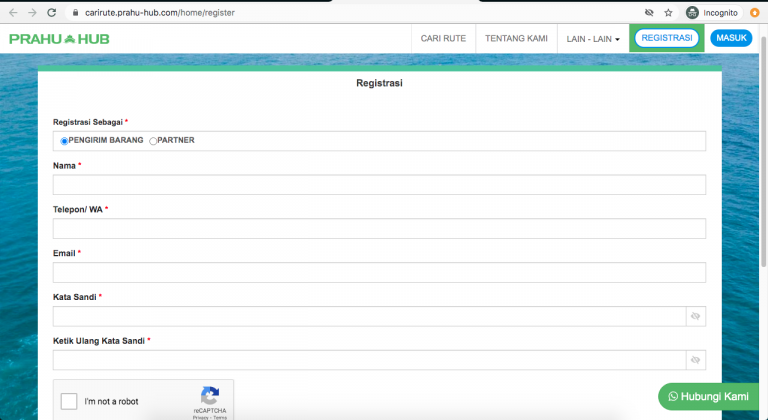Expand the LAIN - LAIN dropdown menu
The image size is (768, 420).
(593, 39)
